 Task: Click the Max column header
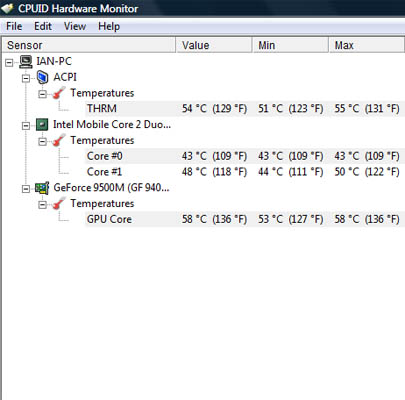(x=367, y=45)
